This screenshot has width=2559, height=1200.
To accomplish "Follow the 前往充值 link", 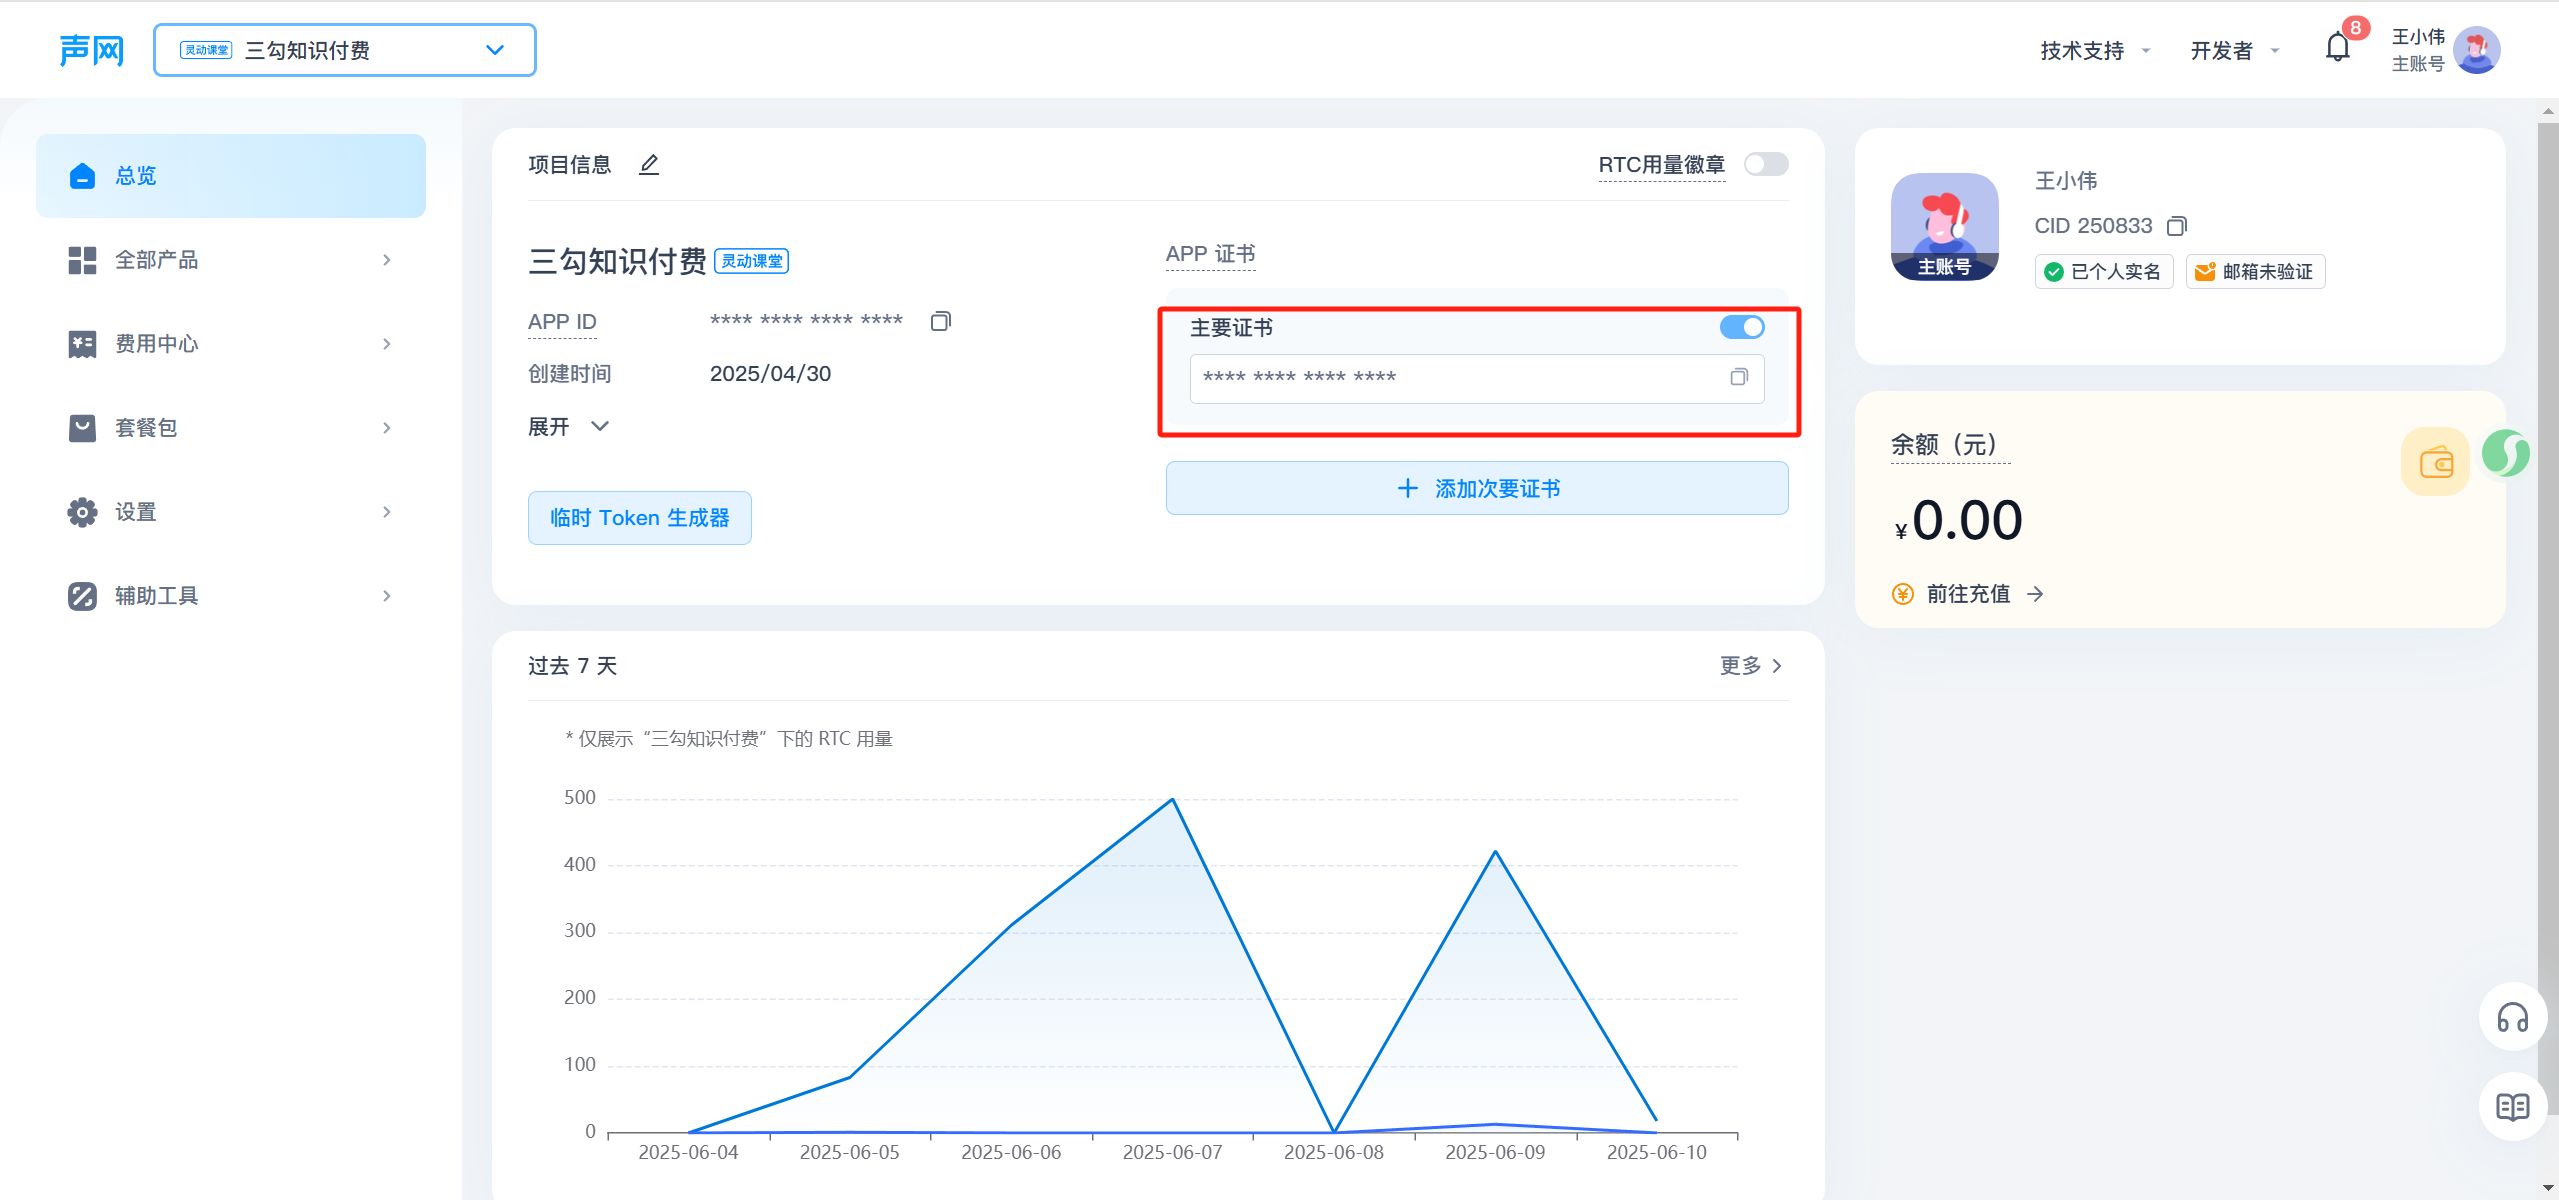I will pos(1967,594).
